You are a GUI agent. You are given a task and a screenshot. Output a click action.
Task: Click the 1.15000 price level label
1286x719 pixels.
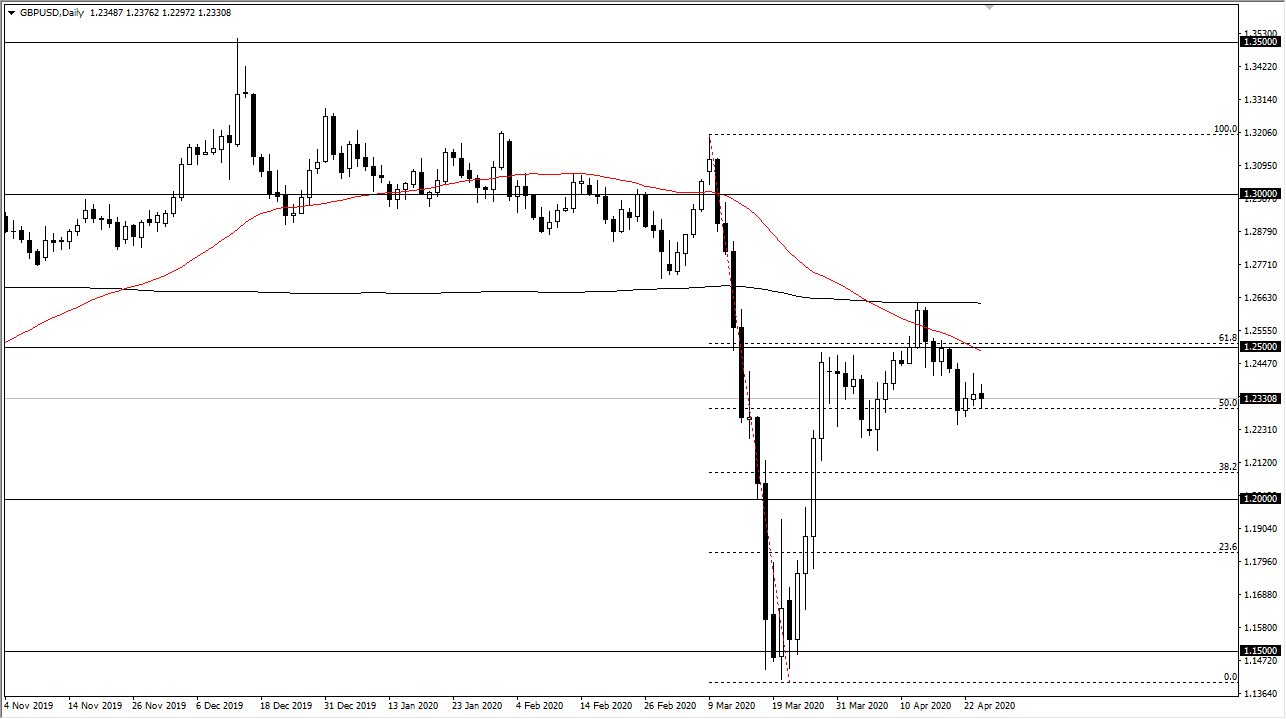1259,650
